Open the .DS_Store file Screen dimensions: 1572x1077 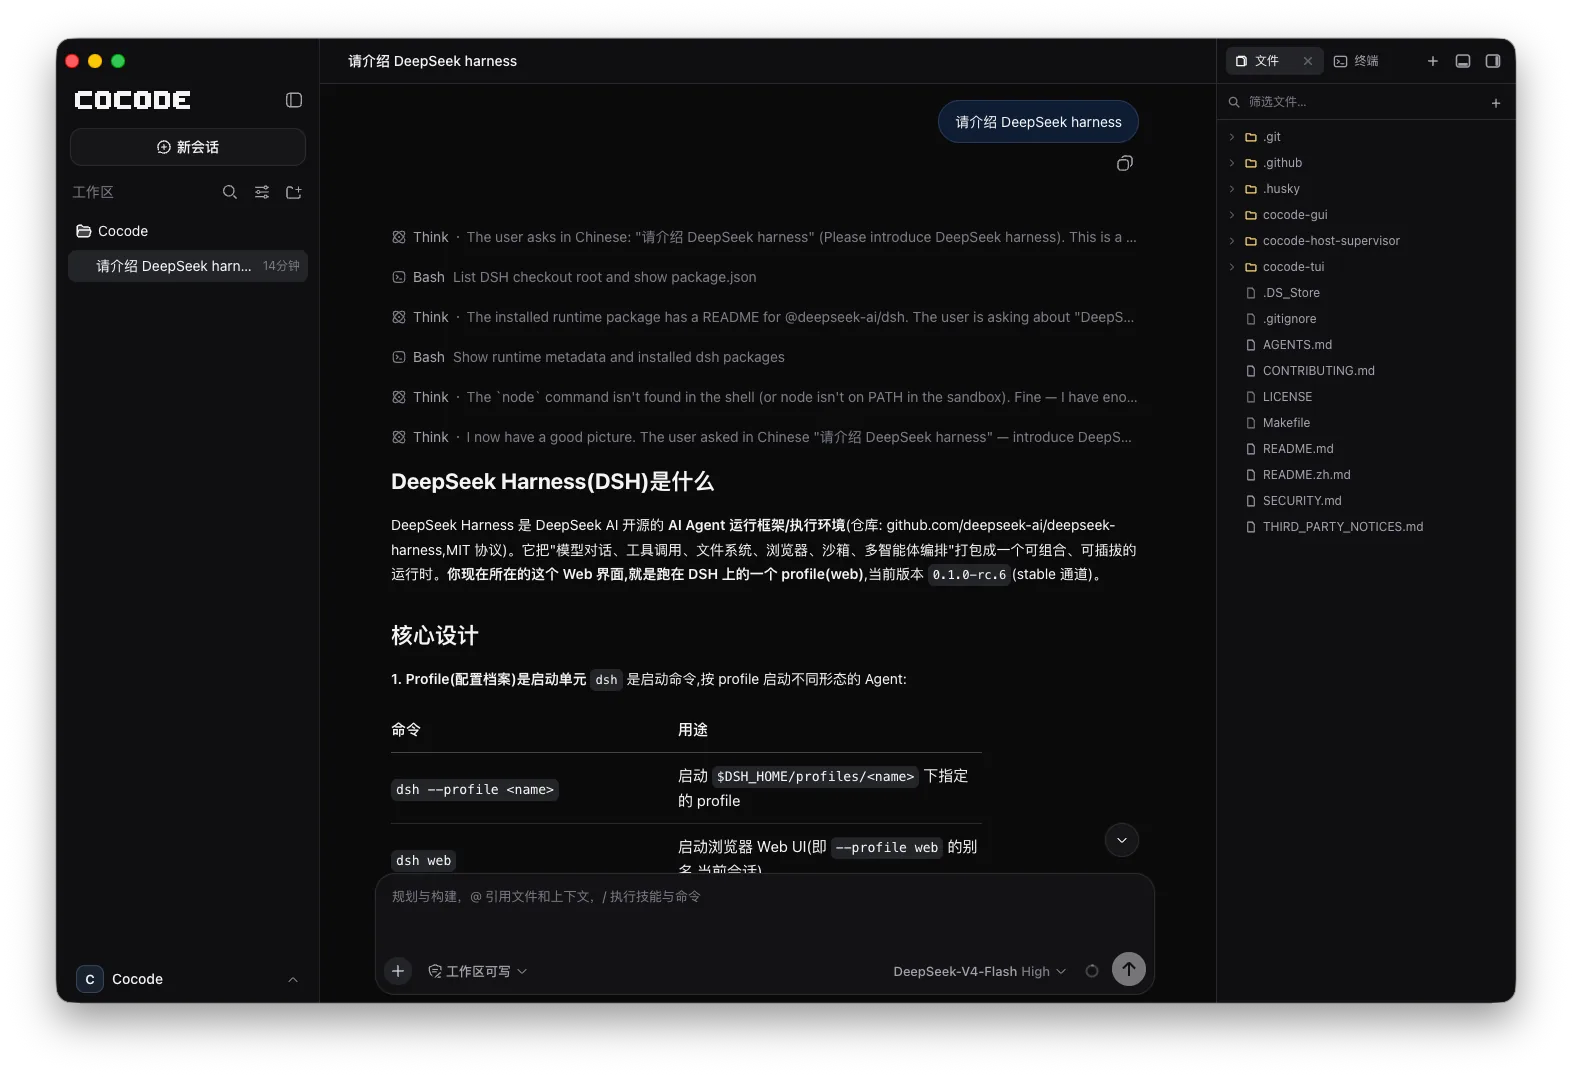1366,293
